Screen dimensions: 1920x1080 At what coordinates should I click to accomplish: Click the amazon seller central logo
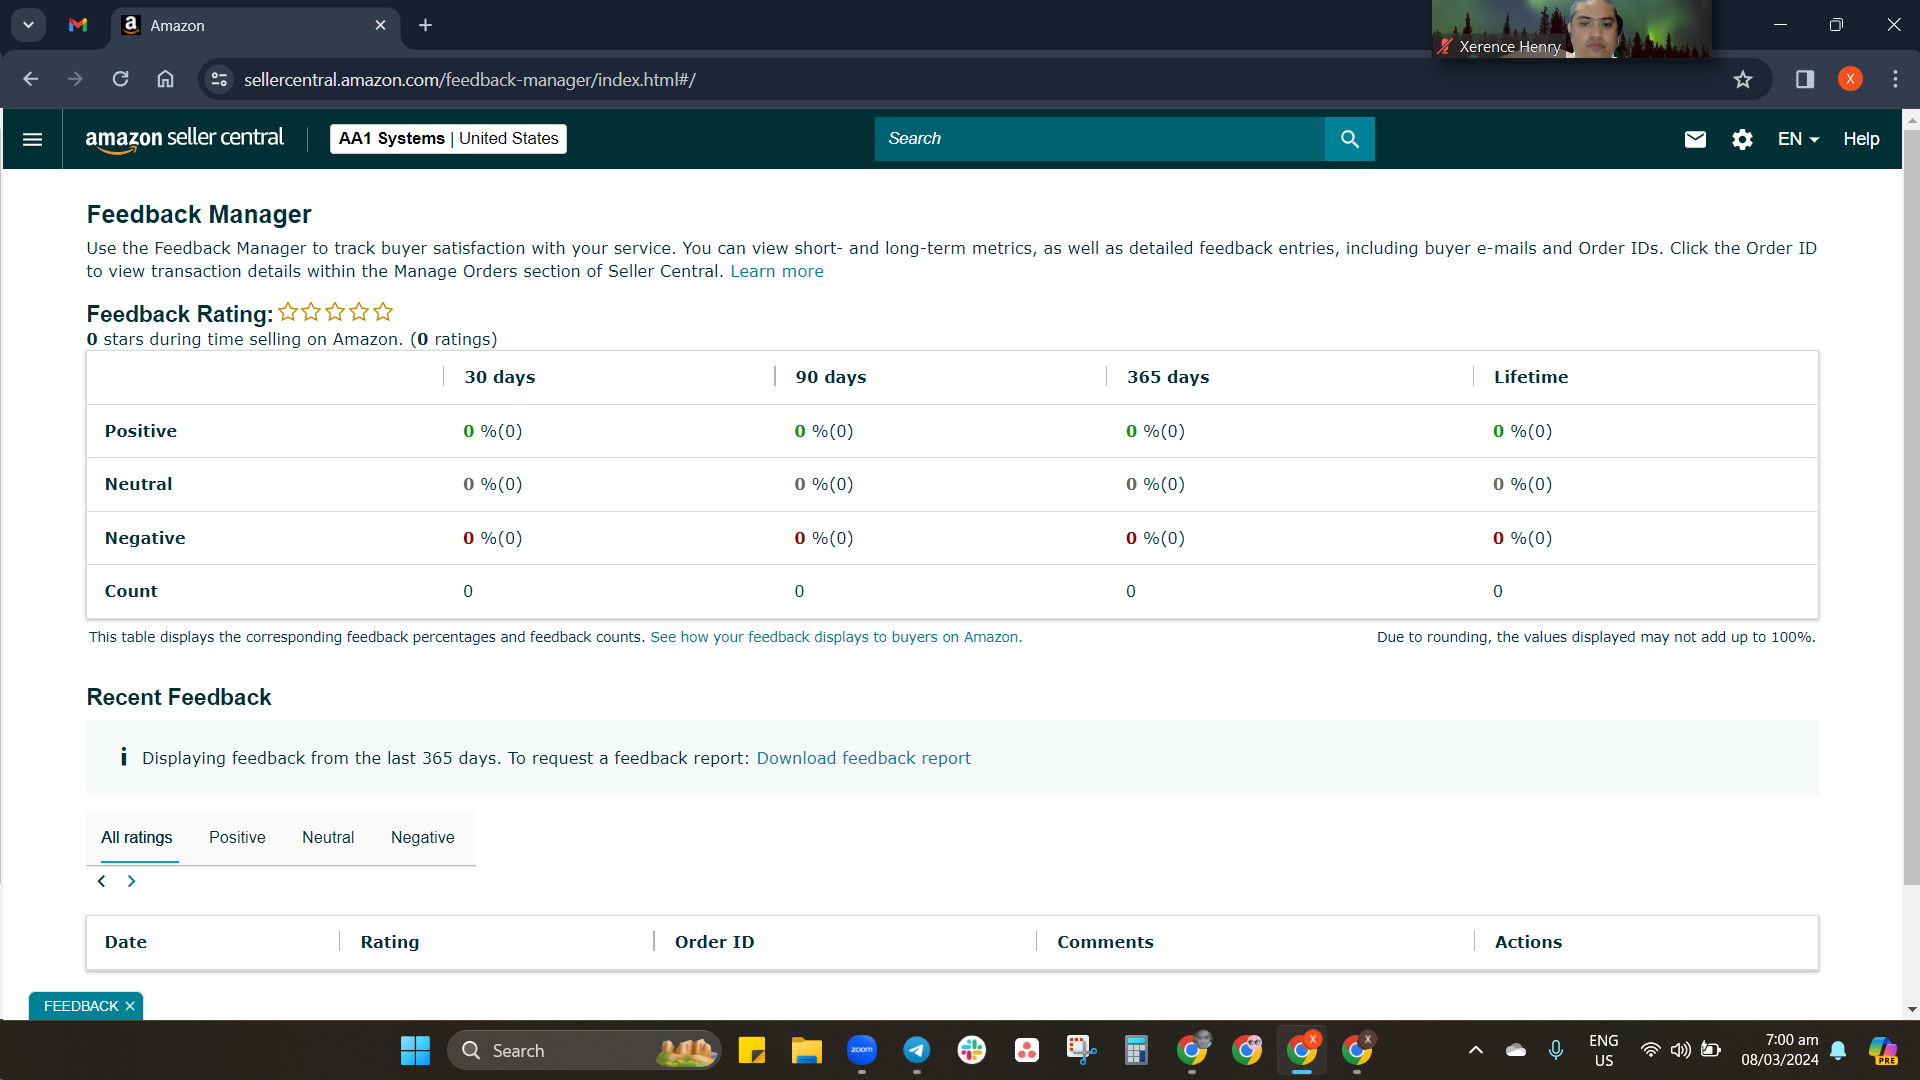184,139
